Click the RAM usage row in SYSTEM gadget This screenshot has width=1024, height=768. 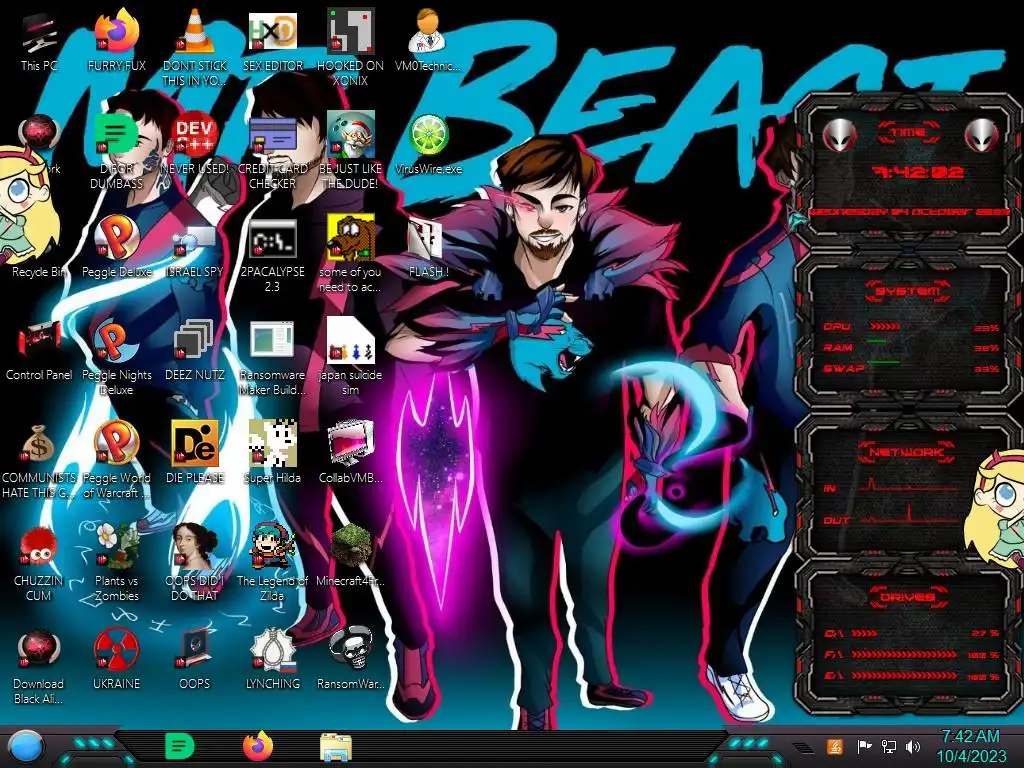[911, 347]
